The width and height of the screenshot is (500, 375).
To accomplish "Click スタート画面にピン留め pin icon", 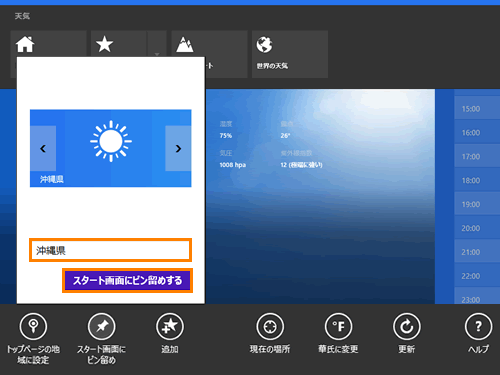I will coord(102,327).
